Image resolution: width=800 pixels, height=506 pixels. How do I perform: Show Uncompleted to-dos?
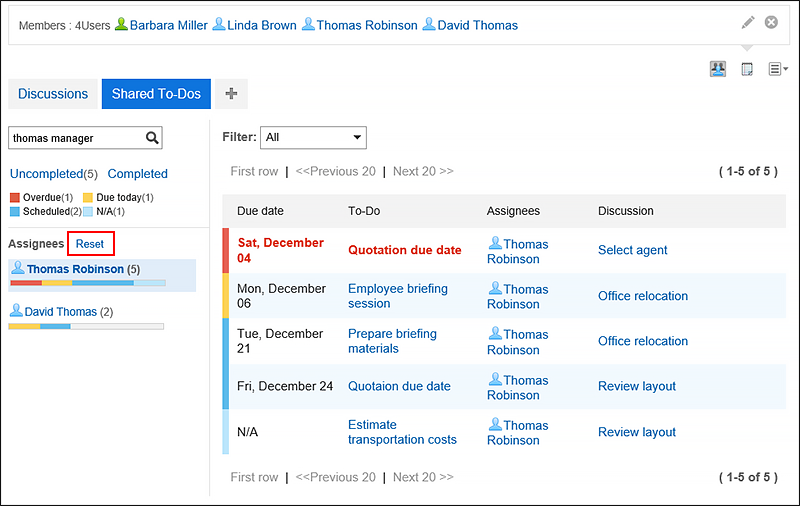[54, 174]
